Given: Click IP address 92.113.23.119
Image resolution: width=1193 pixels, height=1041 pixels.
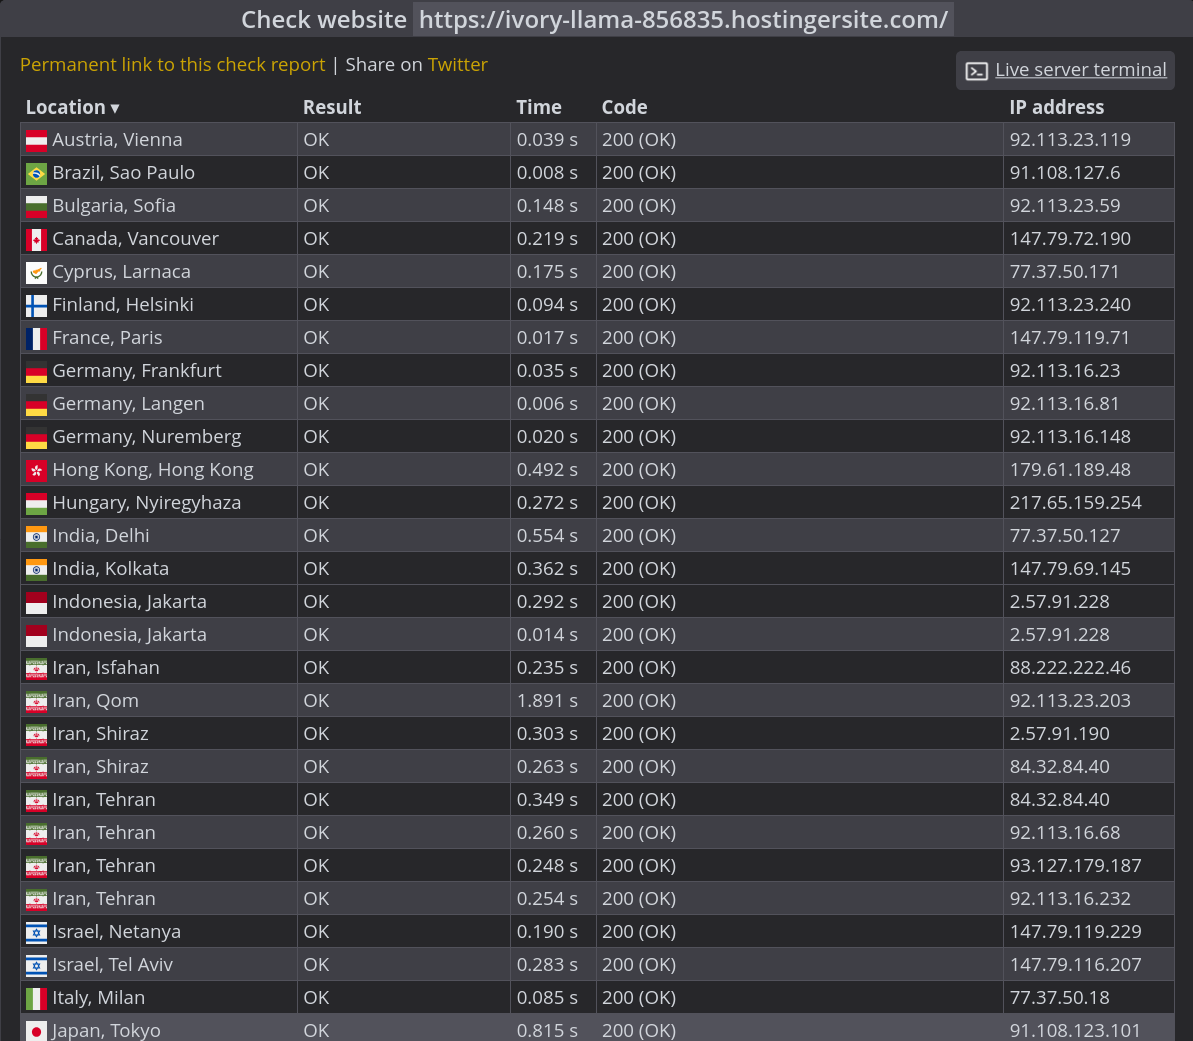Looking at the screenshot, I should click(x=1070, y=140).
